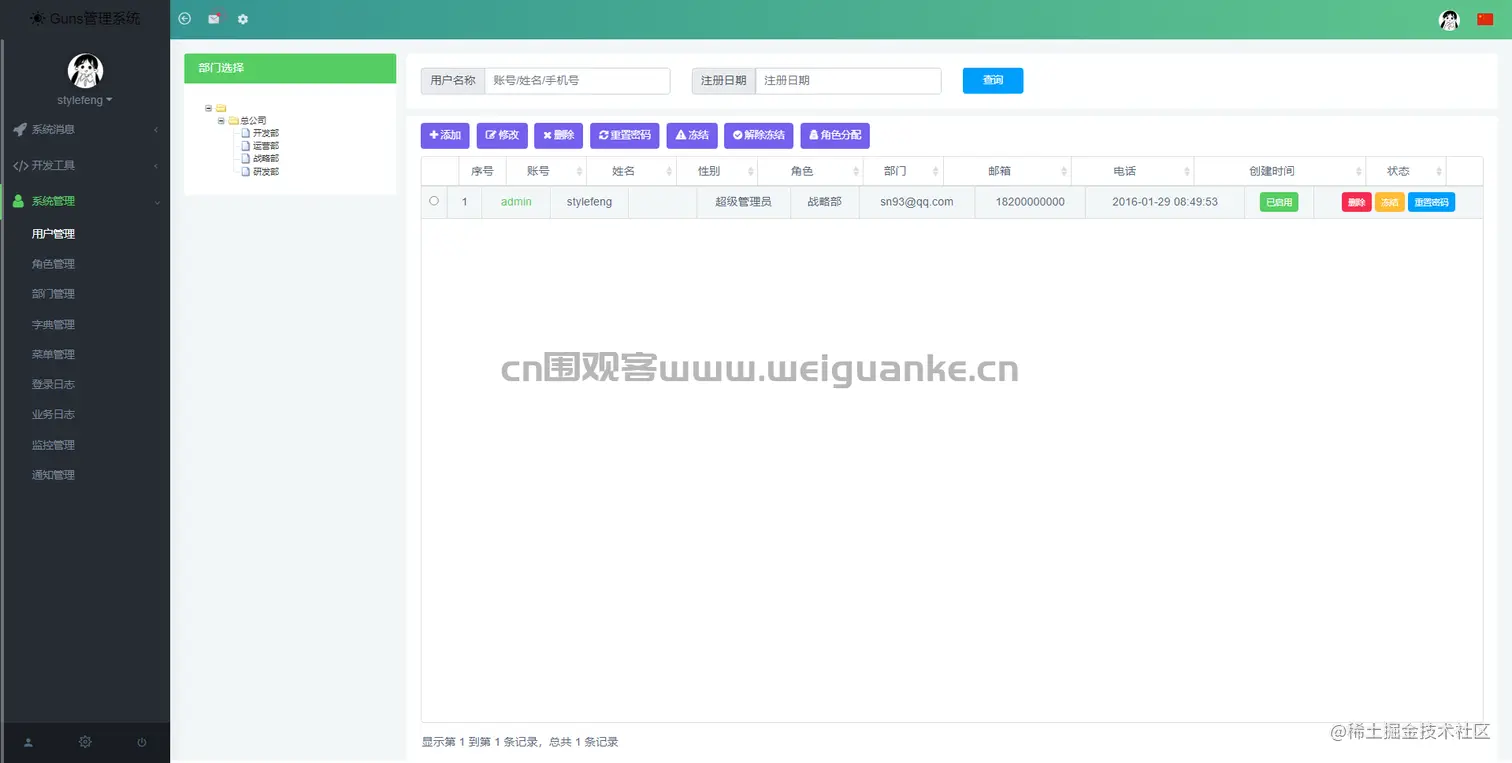Click the 重置密码 toolbar button with refresh icon

[625, 135]
